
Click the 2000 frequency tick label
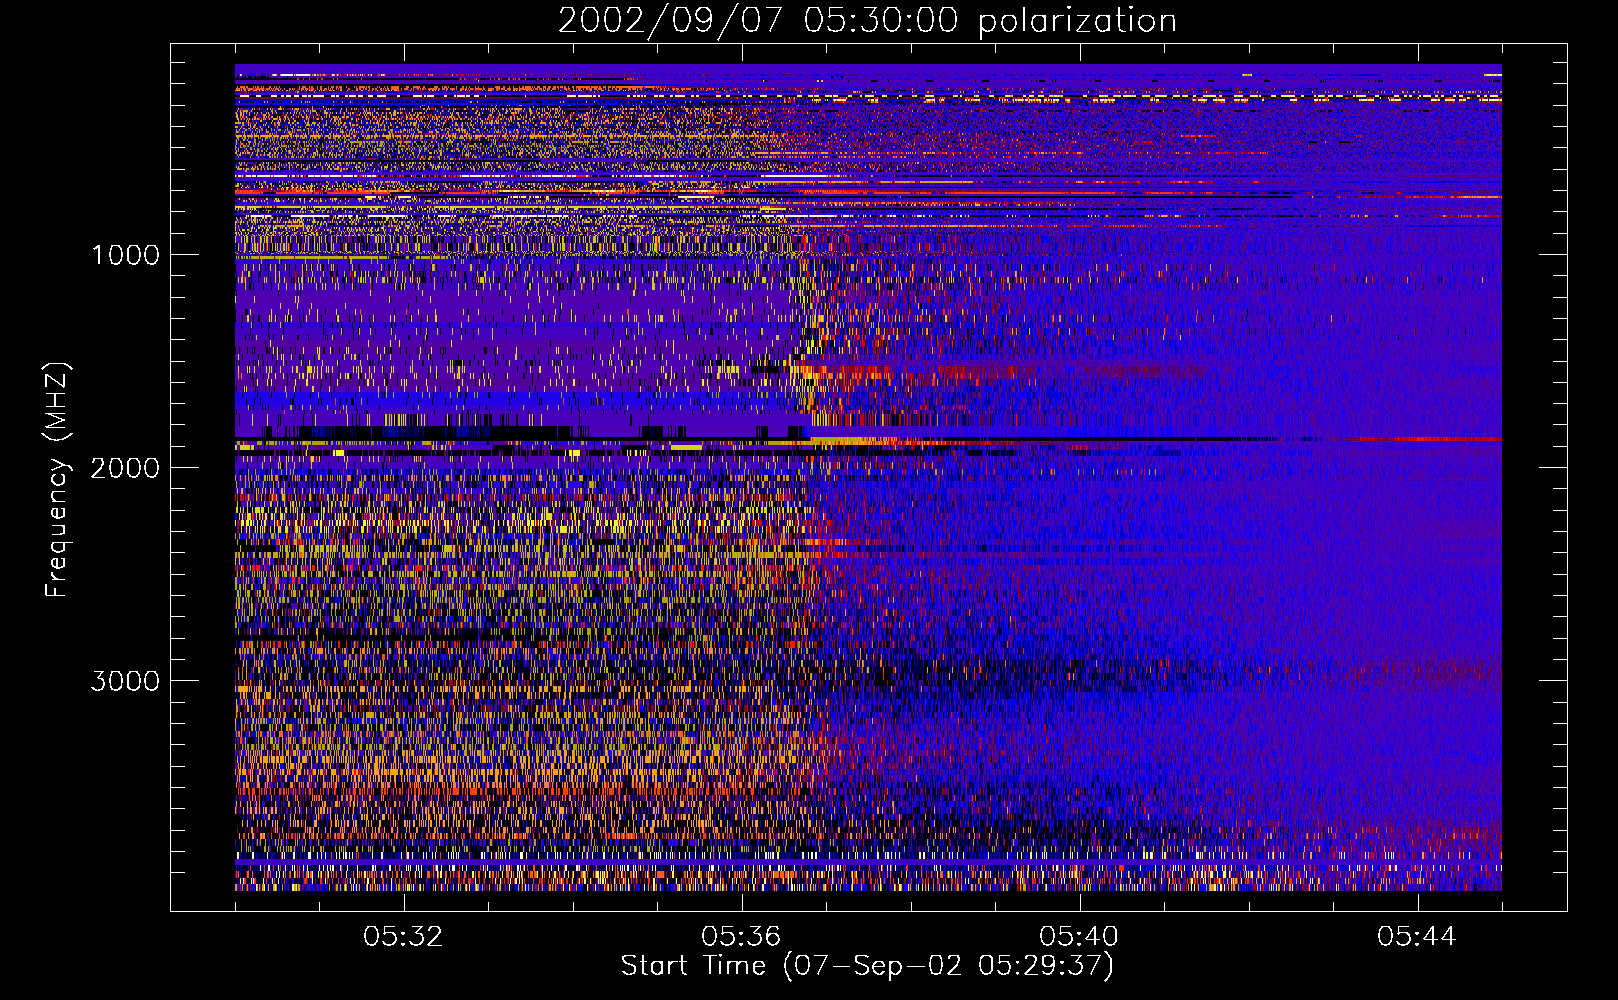click(125, 468)
